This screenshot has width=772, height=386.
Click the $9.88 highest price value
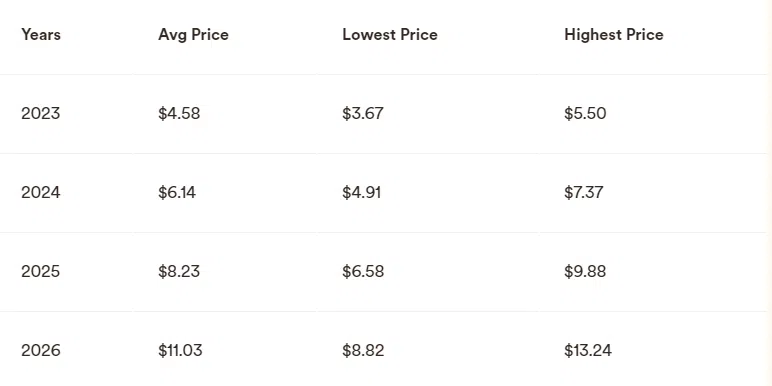click(585, 272)
